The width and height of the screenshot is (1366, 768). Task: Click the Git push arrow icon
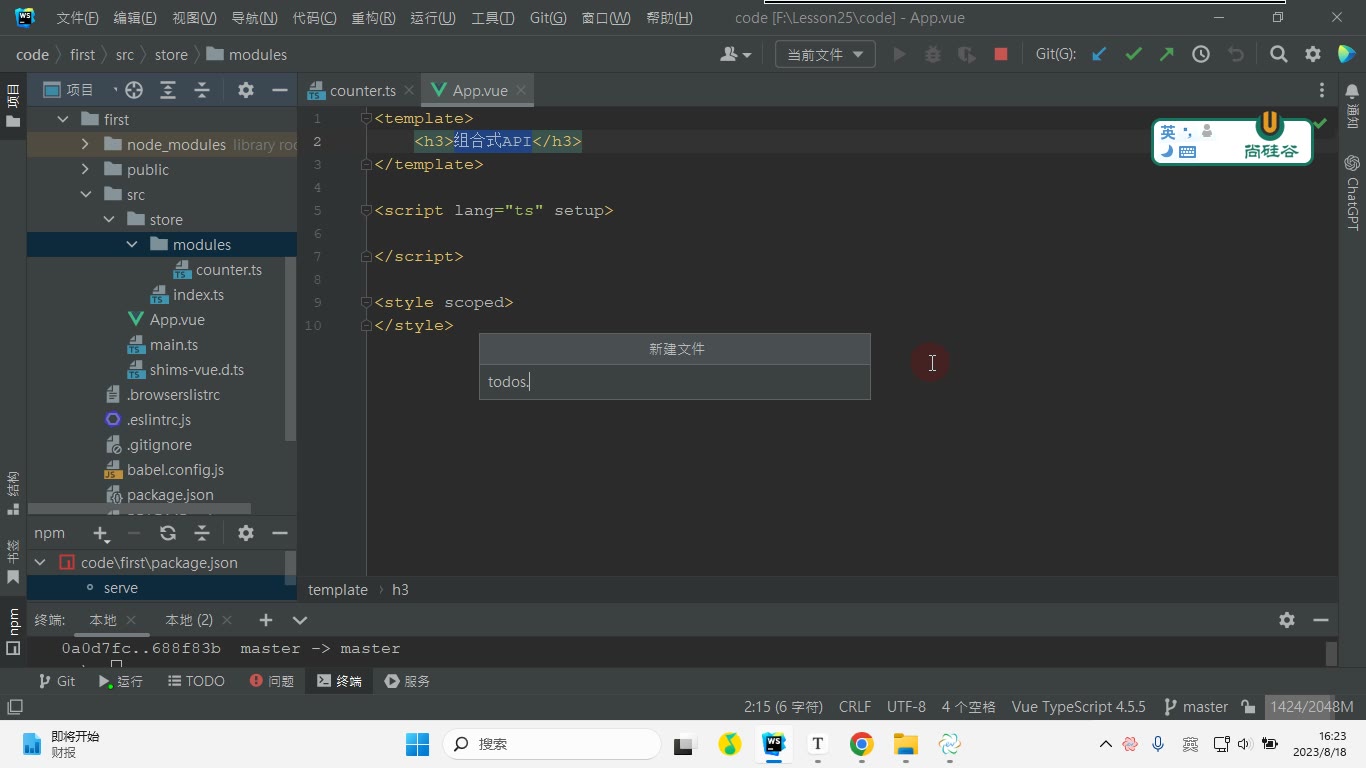[1167, 55]
